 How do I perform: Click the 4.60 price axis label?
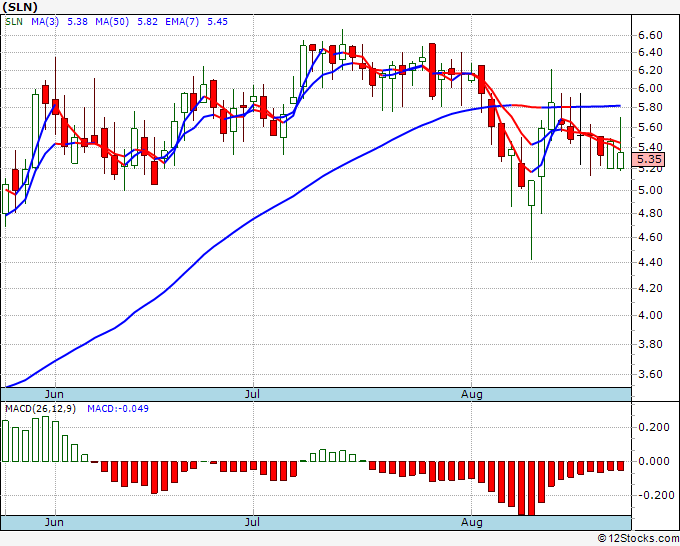coord(650,237)
